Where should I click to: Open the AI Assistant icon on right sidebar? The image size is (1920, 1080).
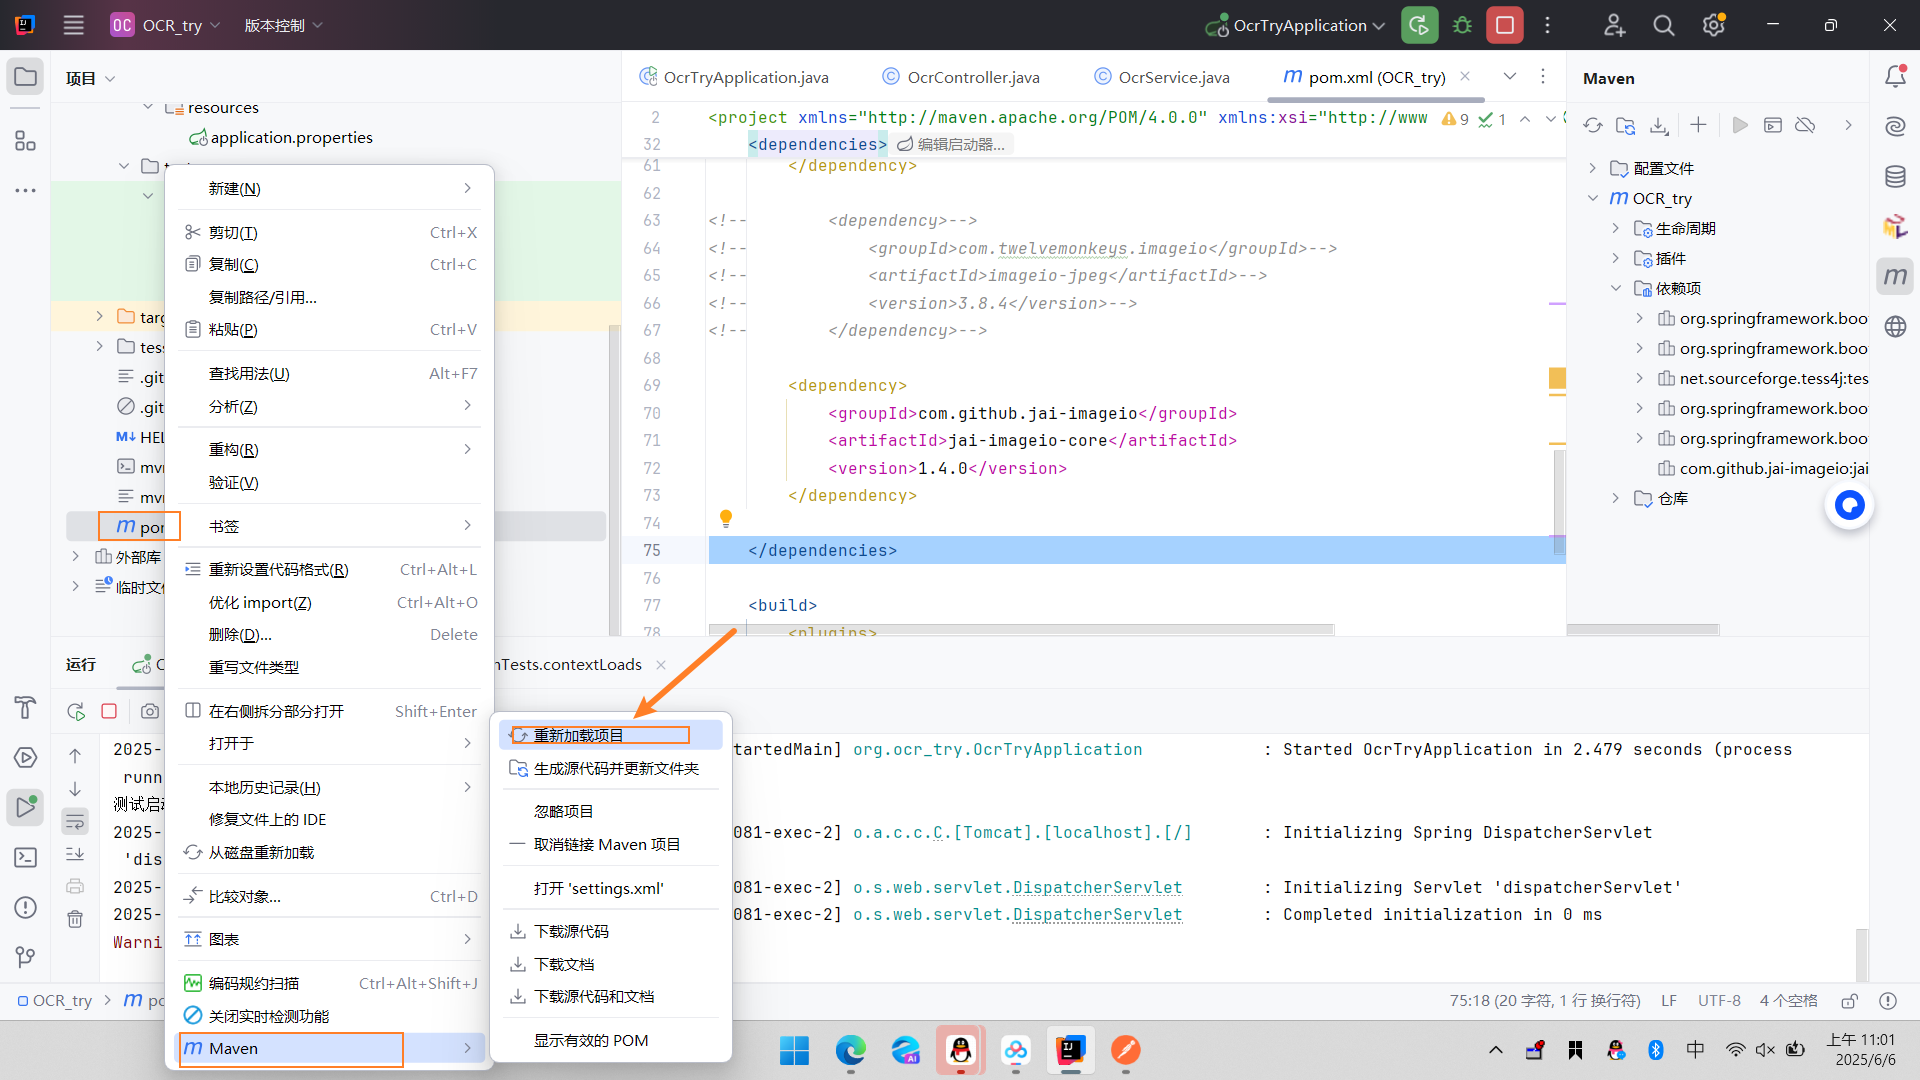pyautogui.click(x=1896, y=126)
